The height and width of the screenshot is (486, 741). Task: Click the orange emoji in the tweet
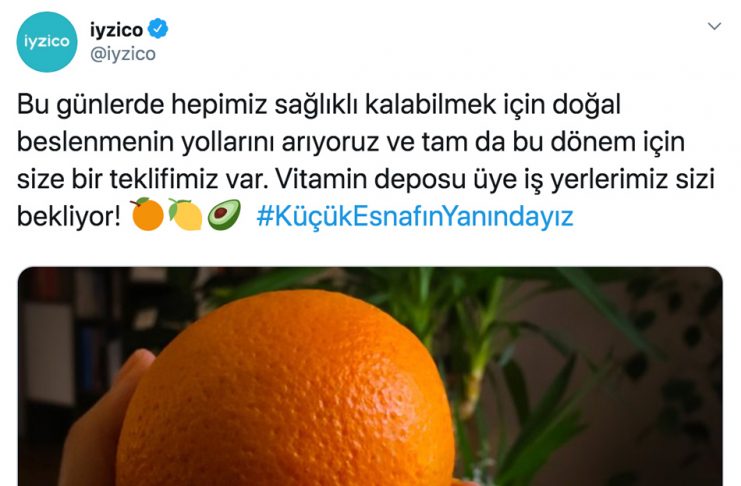point(147,214)
